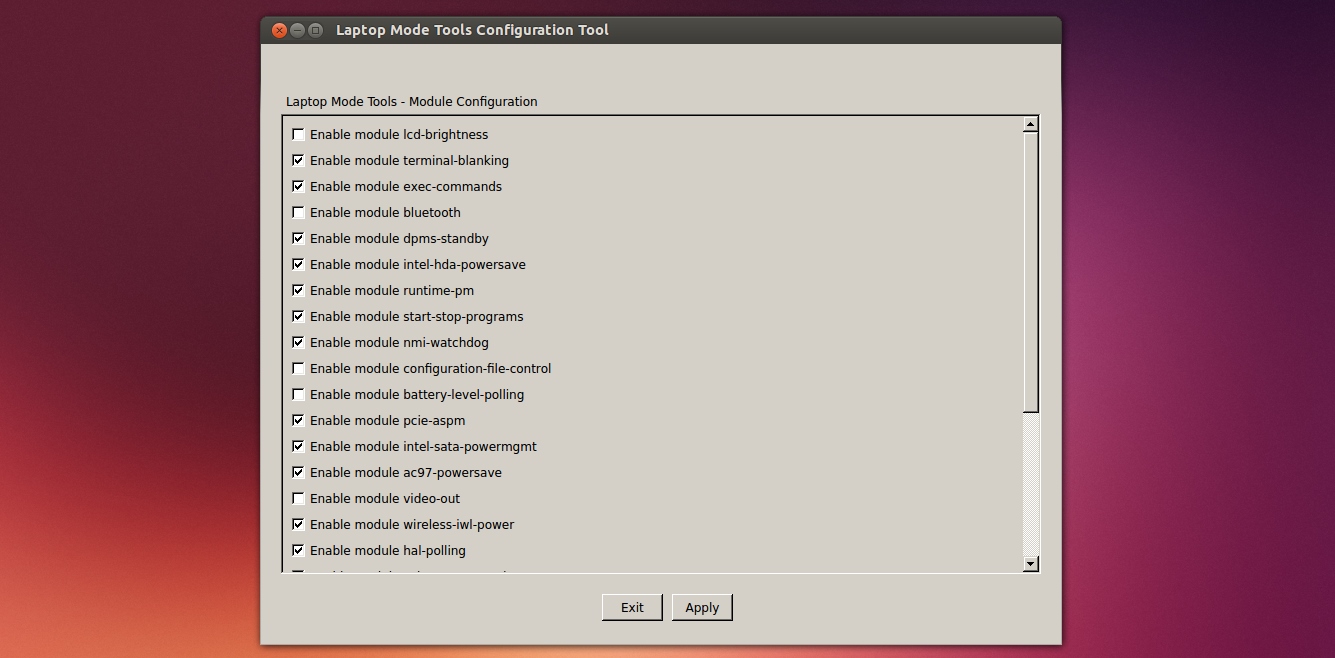The height and width of the screenshot is (658, 1335).
Task: Toggle the exec-commands module checkbox
Action: (298, 186)
